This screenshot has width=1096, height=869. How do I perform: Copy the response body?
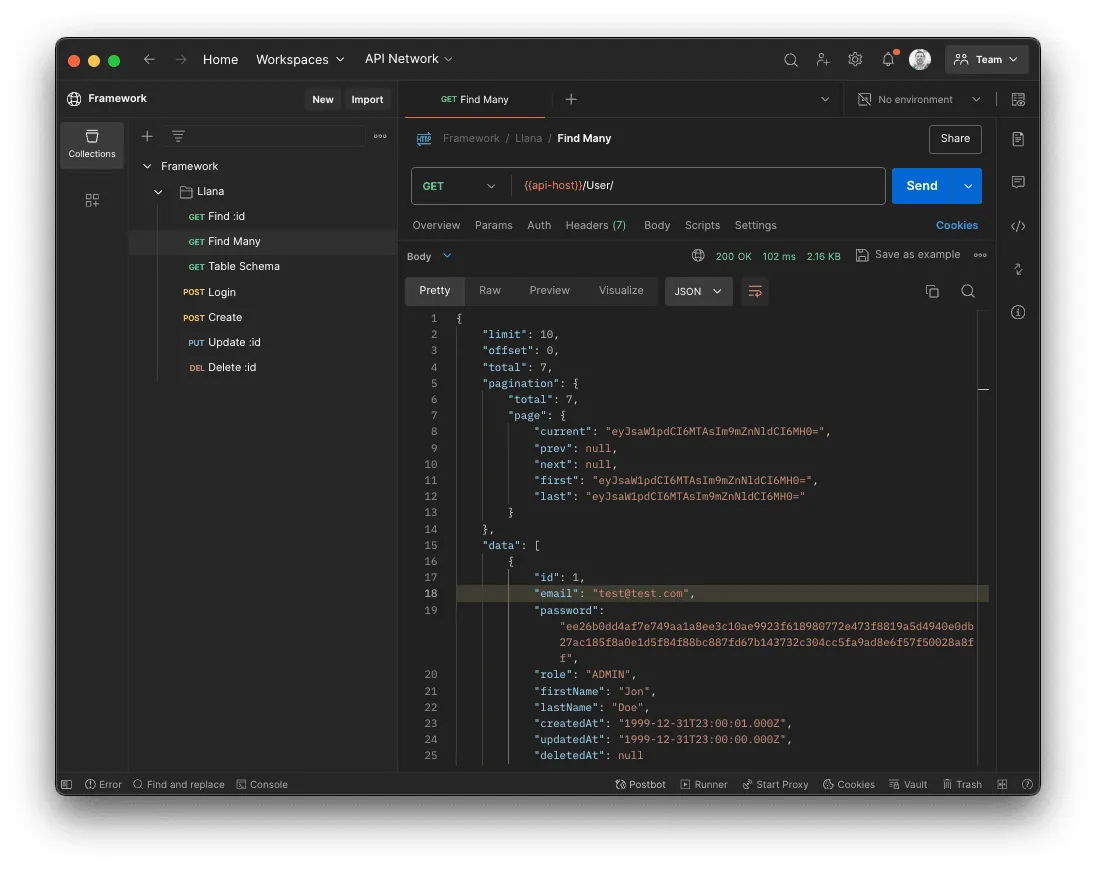click(932, 292)
